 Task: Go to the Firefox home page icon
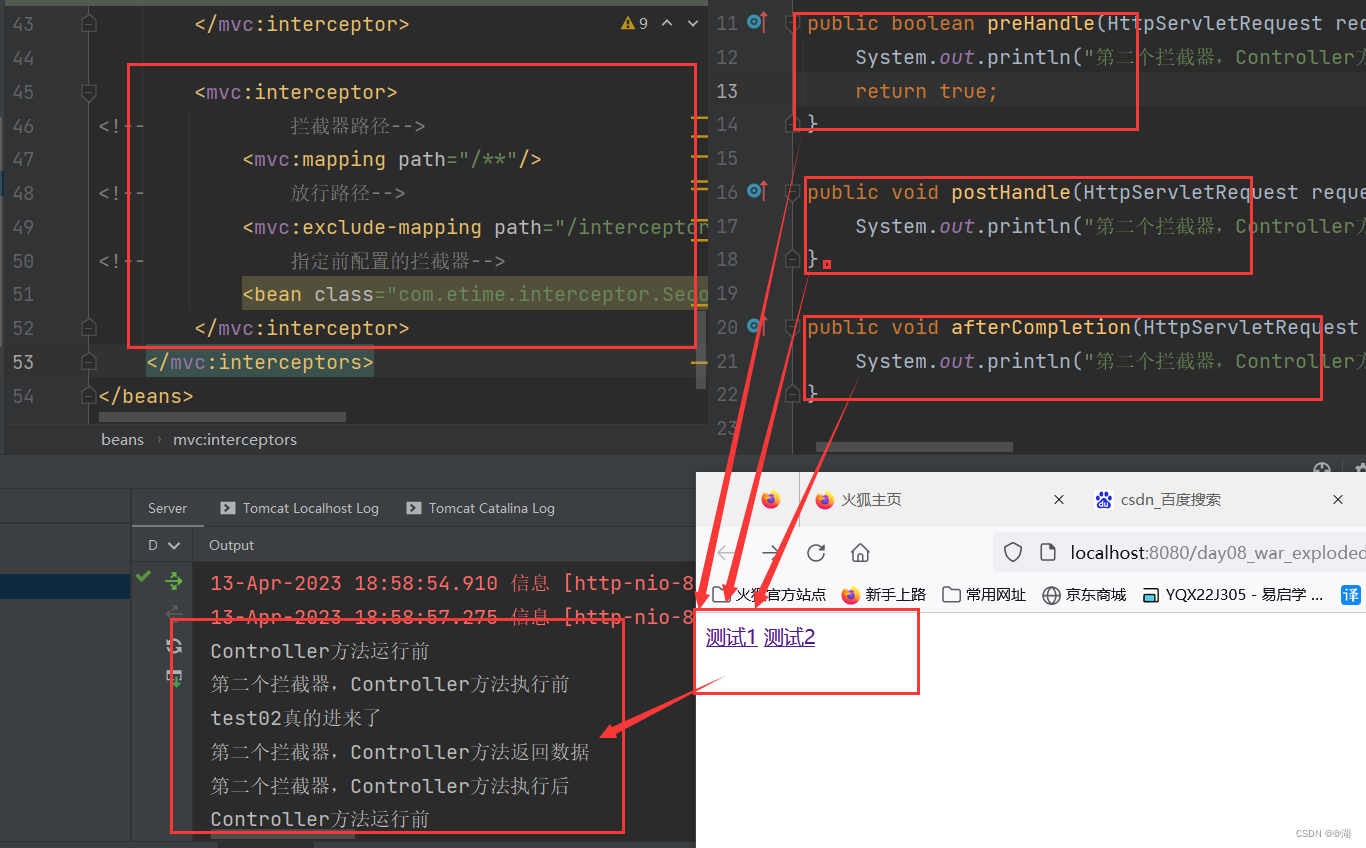coord(860,553)
